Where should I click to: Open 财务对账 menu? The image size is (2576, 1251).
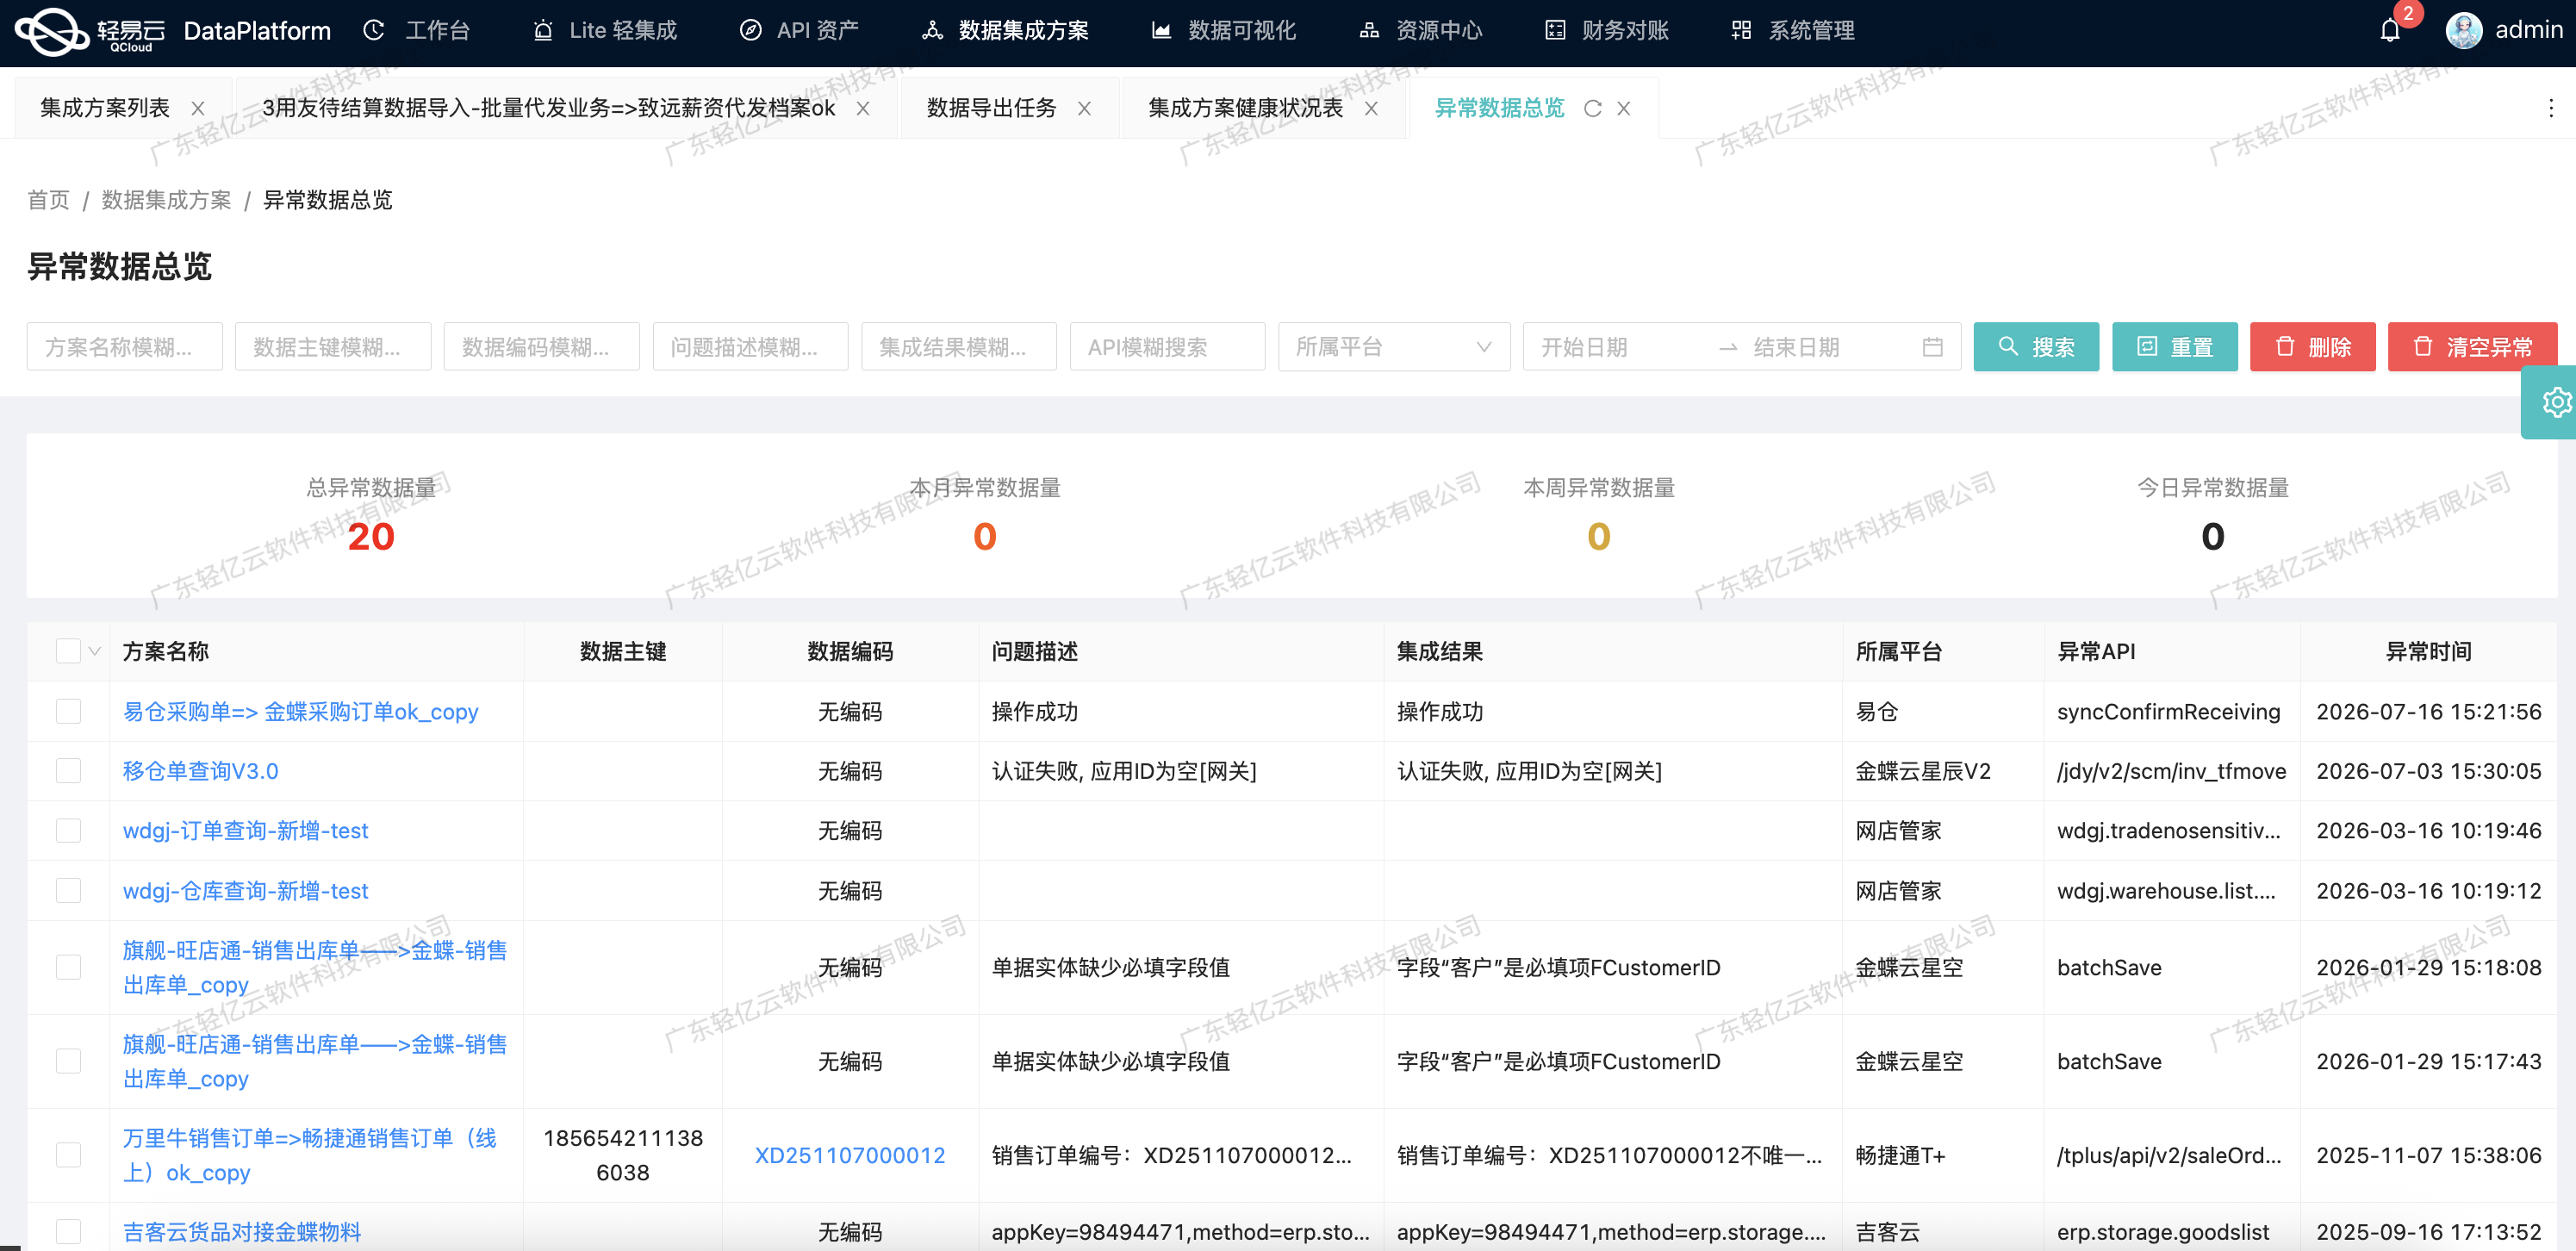click(x=1607, y=31)
